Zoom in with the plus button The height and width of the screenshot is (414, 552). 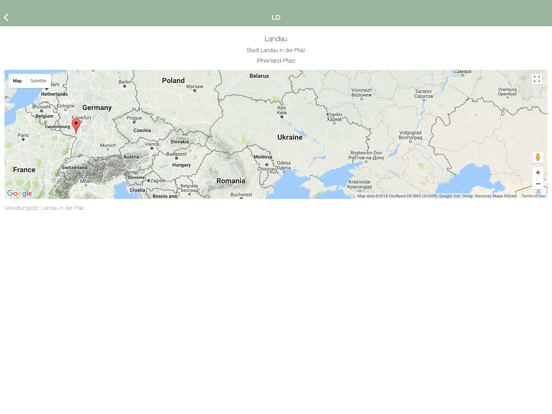[x=538, y=172]
